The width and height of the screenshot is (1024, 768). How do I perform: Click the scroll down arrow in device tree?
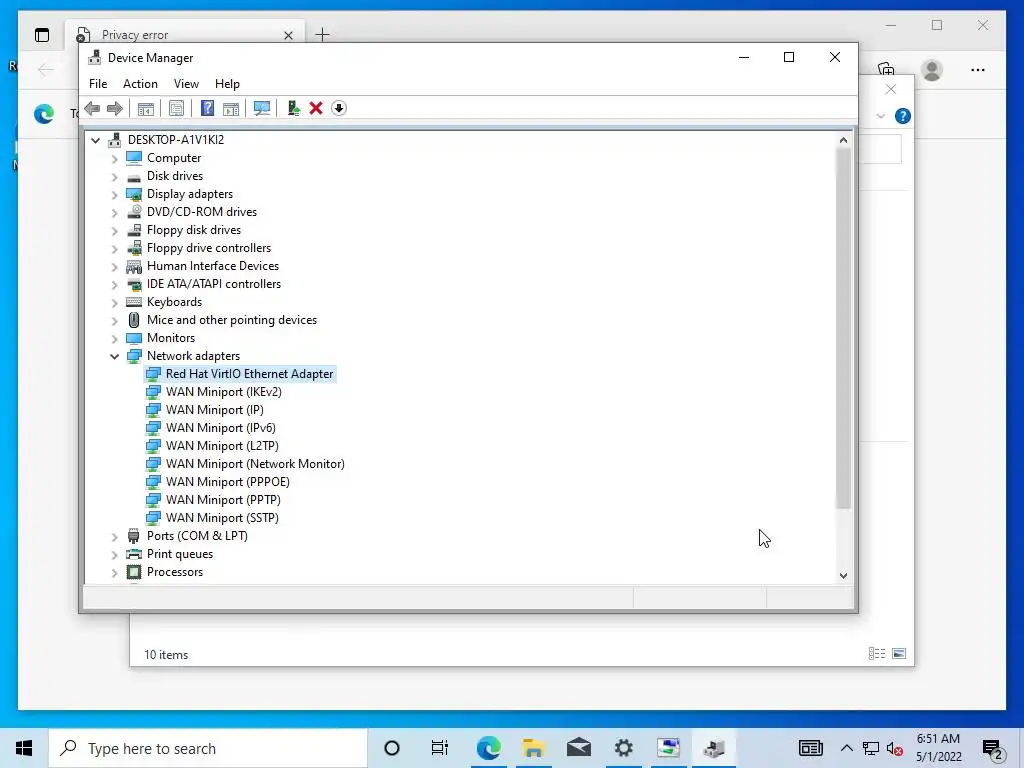click(x=843, y=575)
